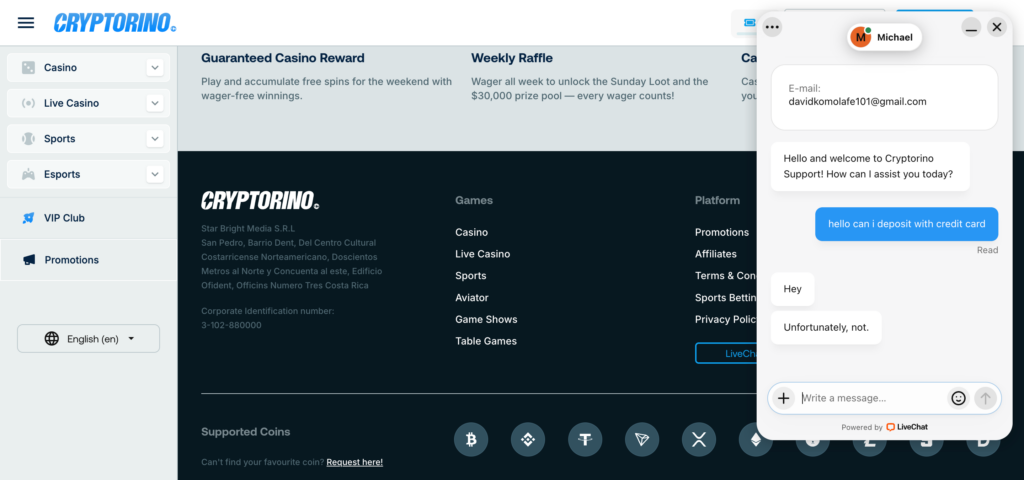Open the Aviator footer link
Image resolution: width=1024 pixels, height=480 pixels.
click(472, 297)
